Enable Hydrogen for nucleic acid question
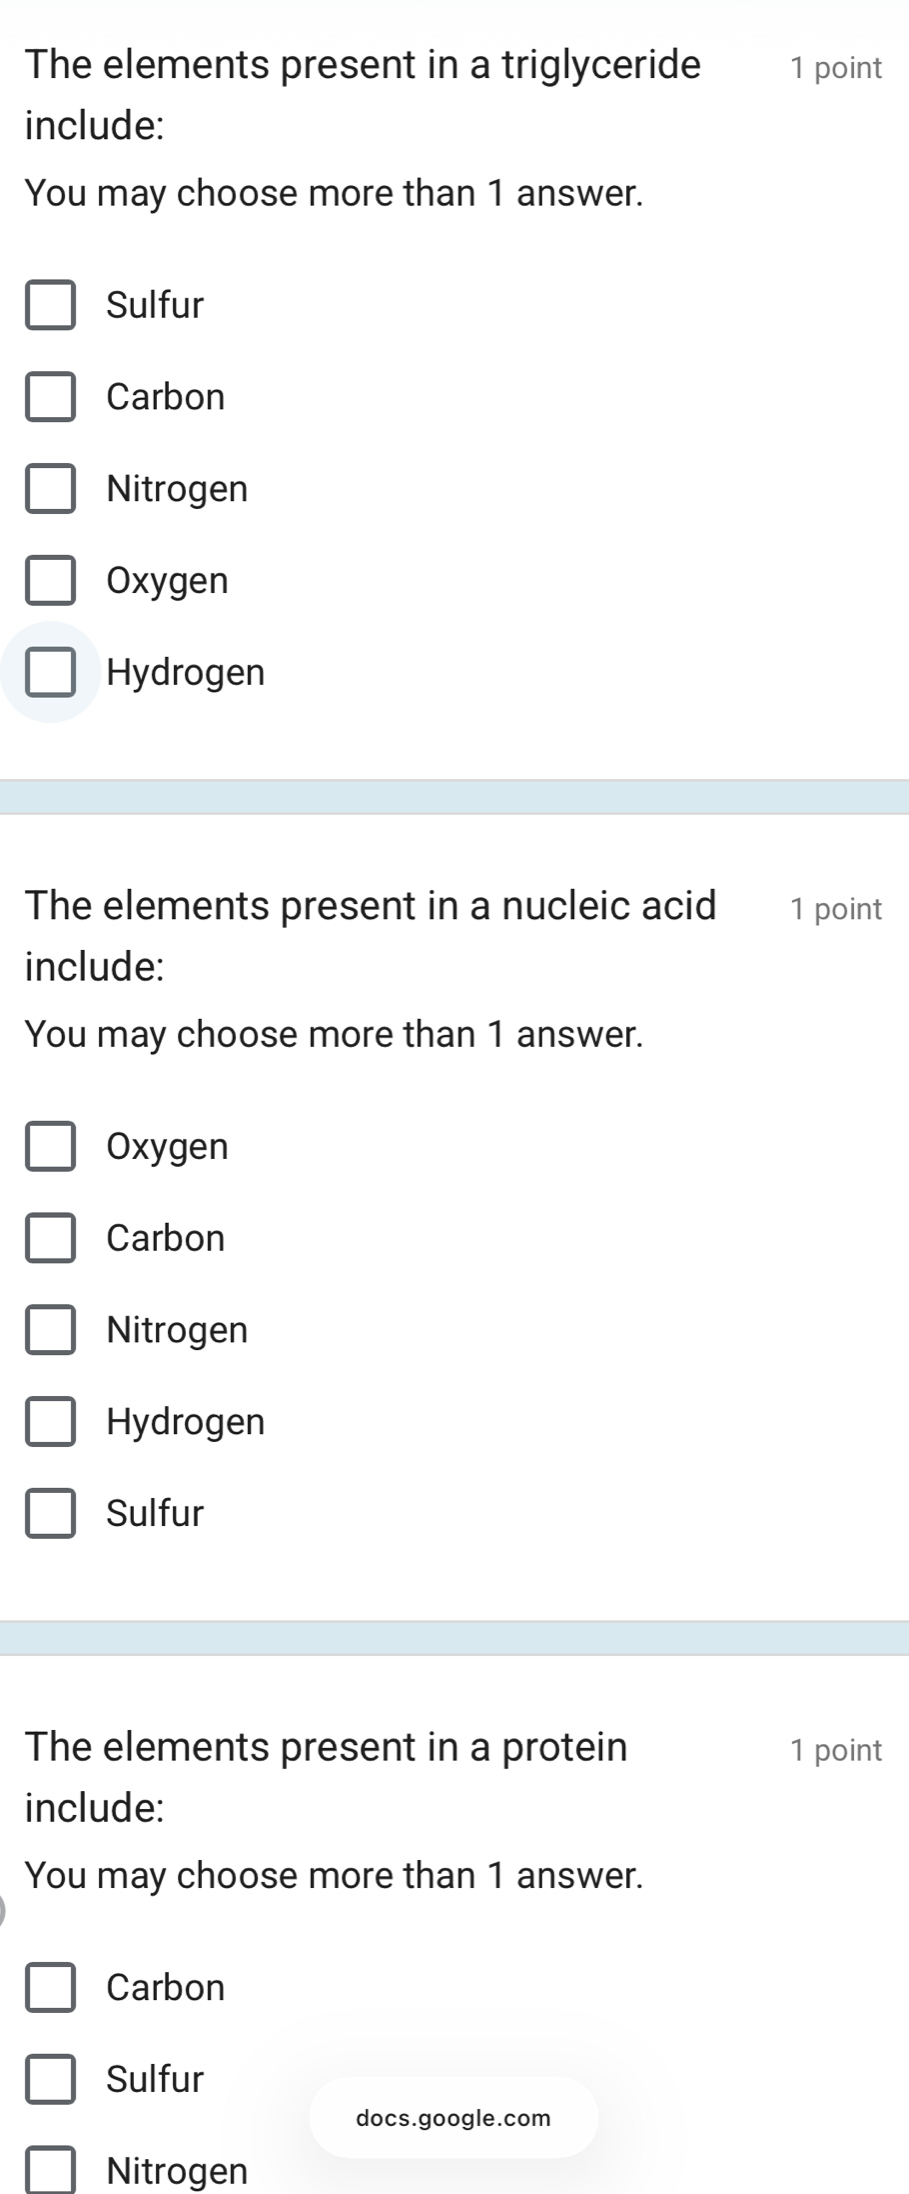The image size is (909, 2194). (50, 1422)
